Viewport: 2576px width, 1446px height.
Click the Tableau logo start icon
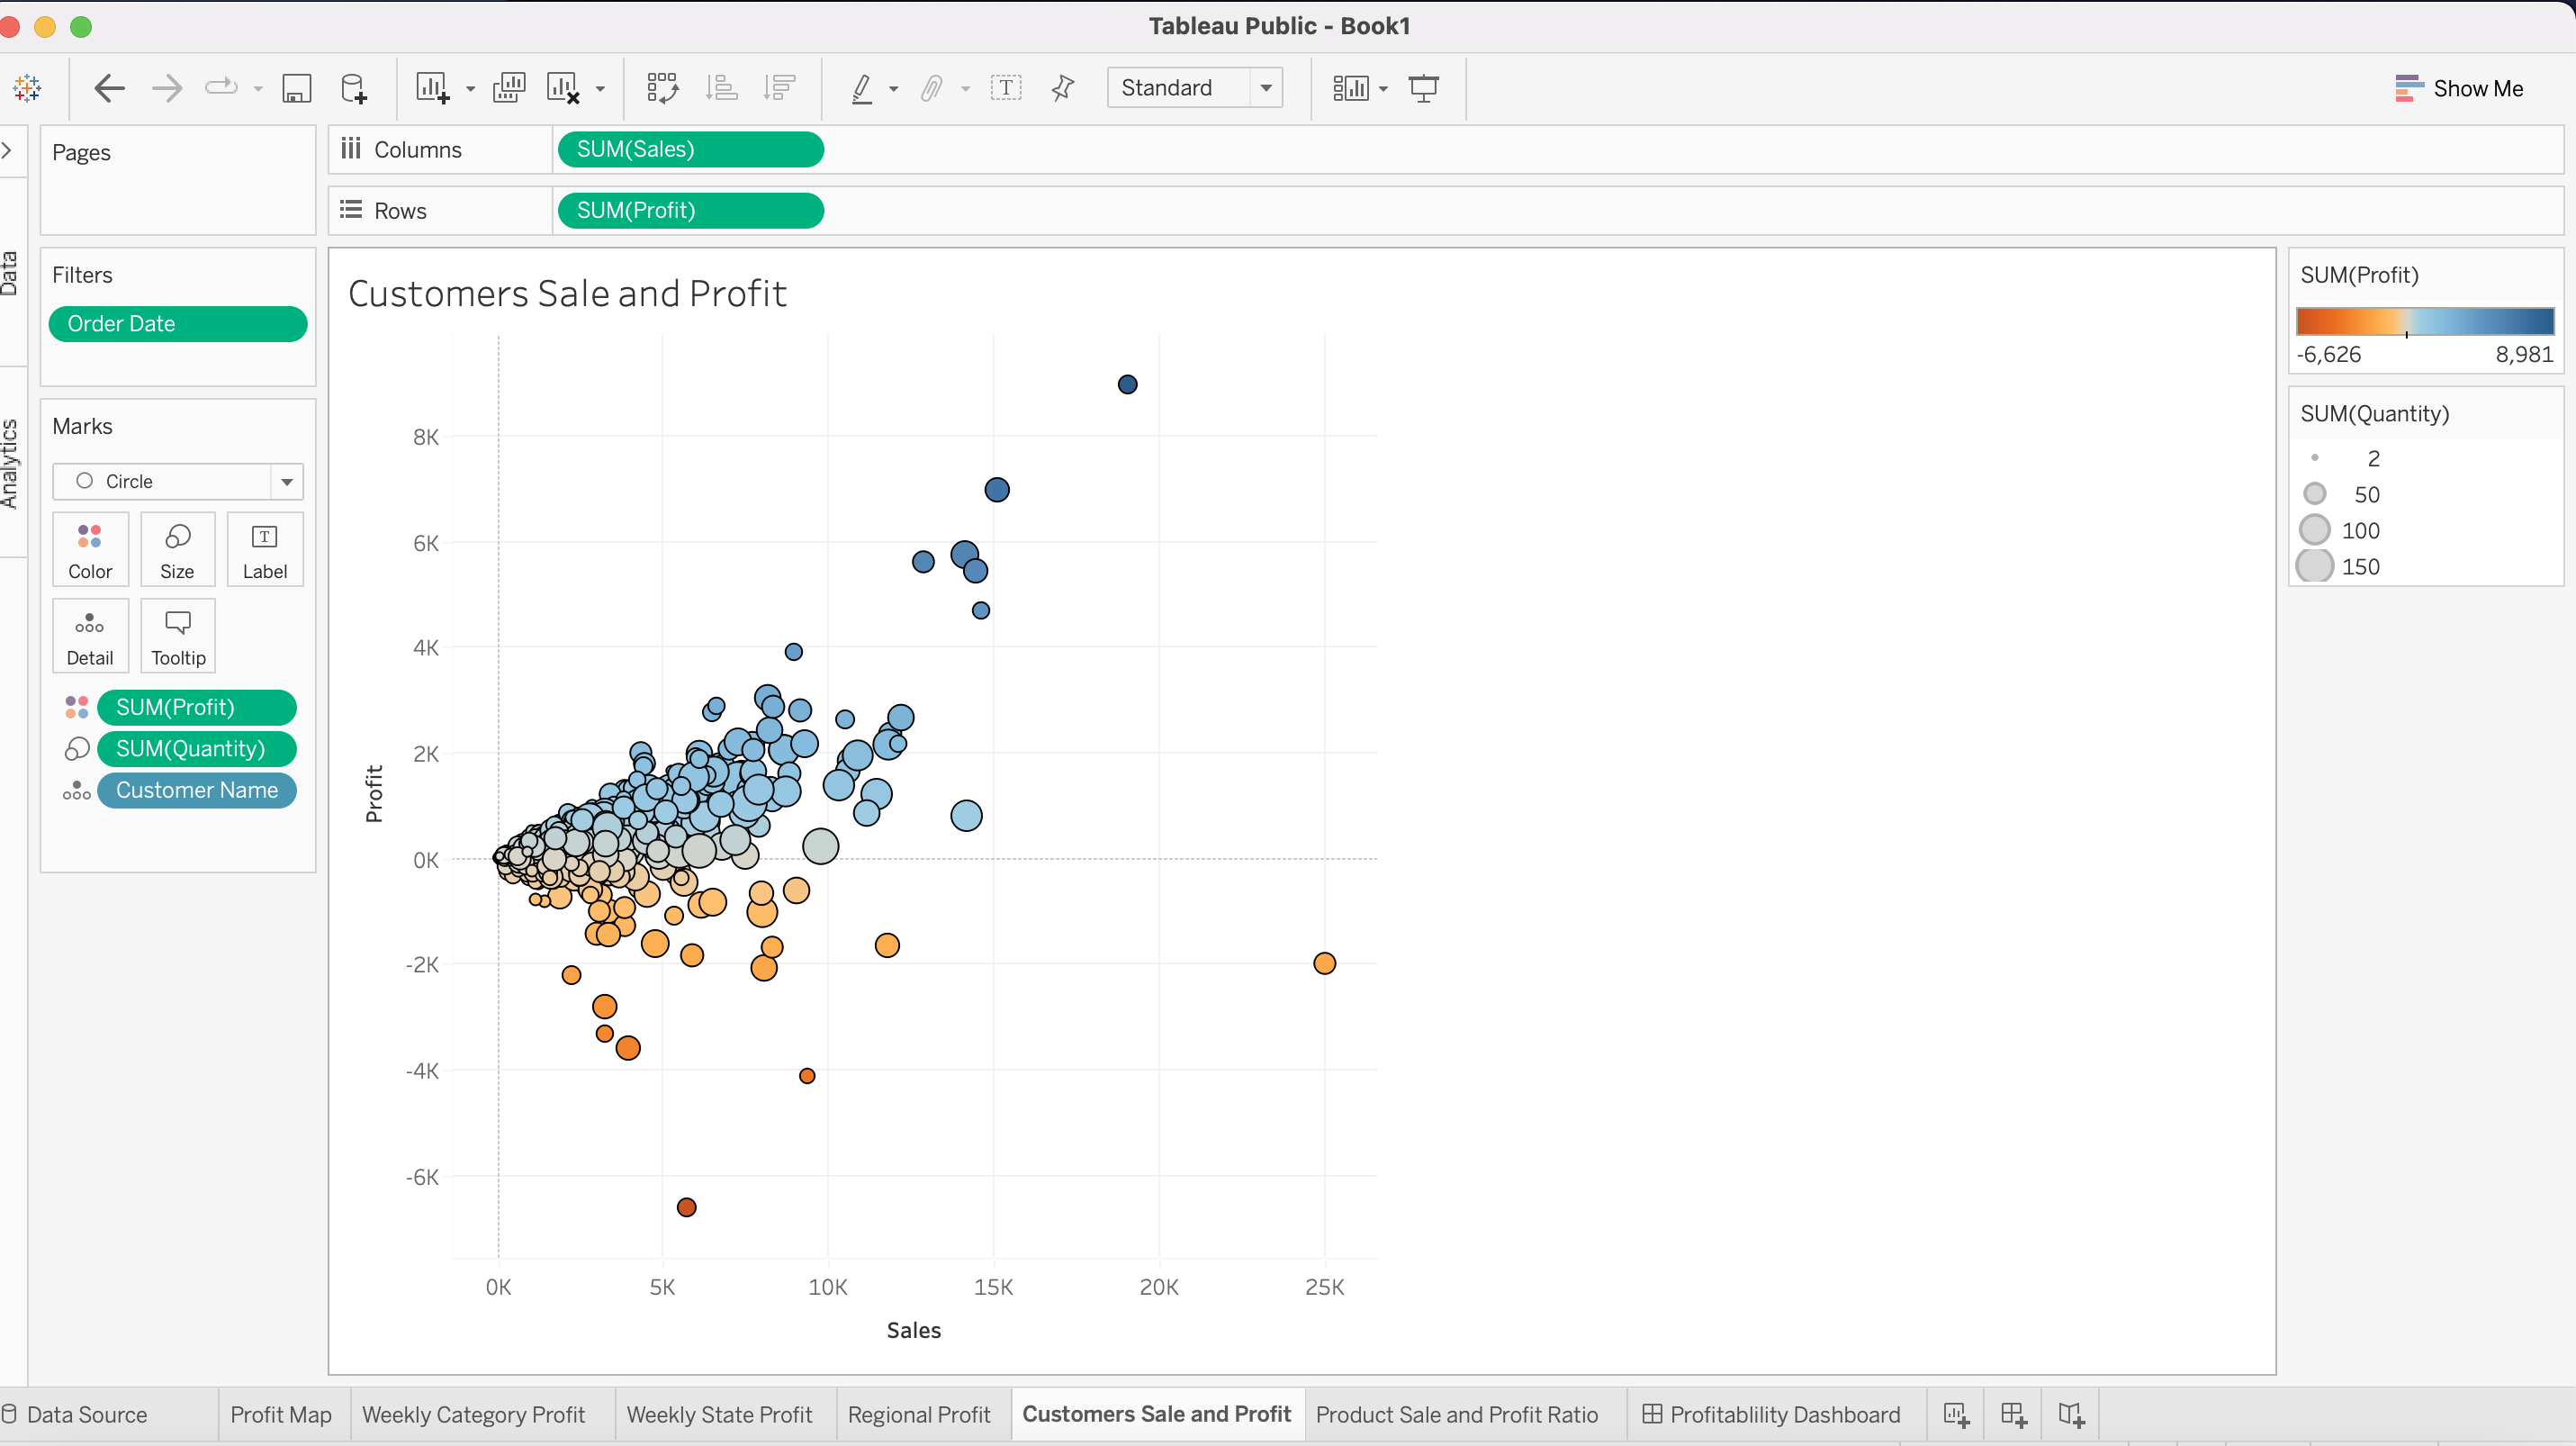[x=27, y=88]
